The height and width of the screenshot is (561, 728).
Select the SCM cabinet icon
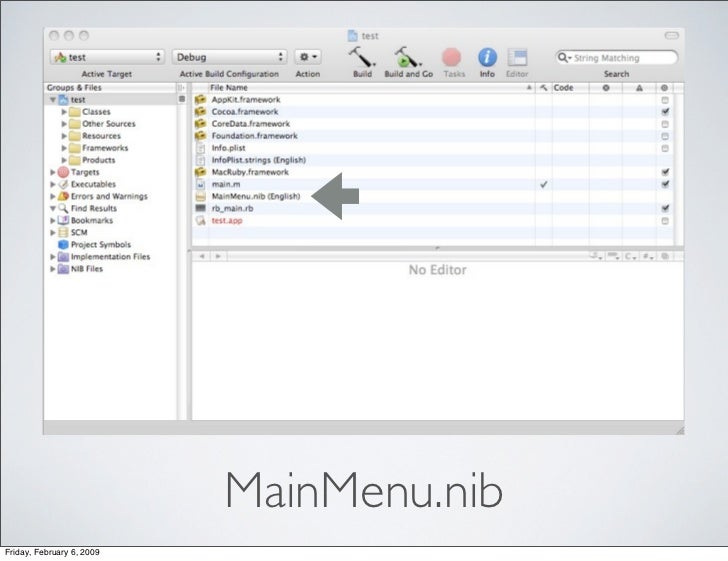click(64, 232)
